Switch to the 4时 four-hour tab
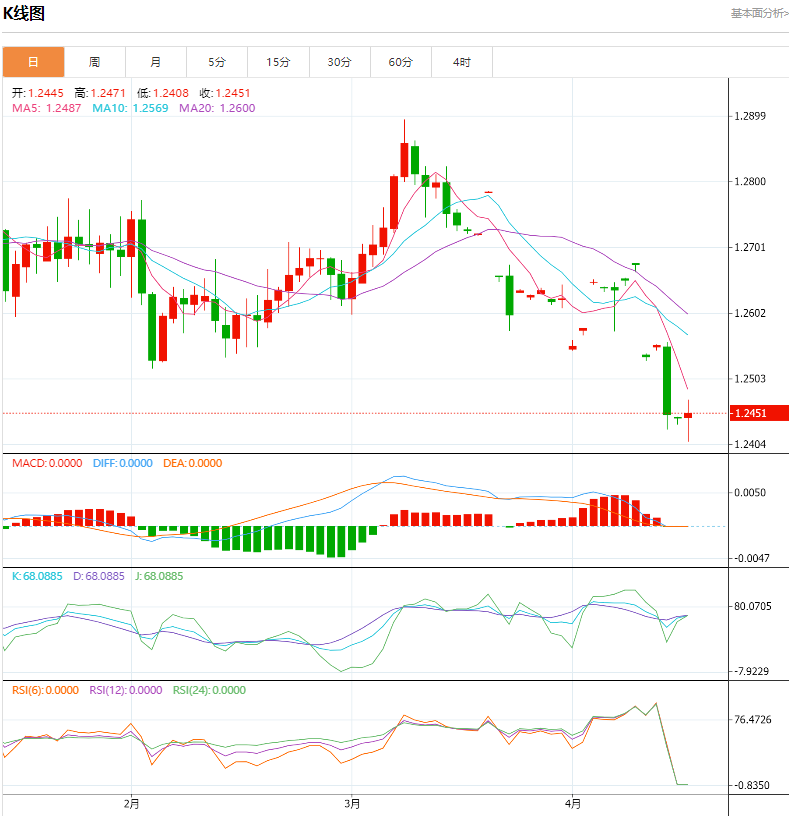 coord(461,62)
